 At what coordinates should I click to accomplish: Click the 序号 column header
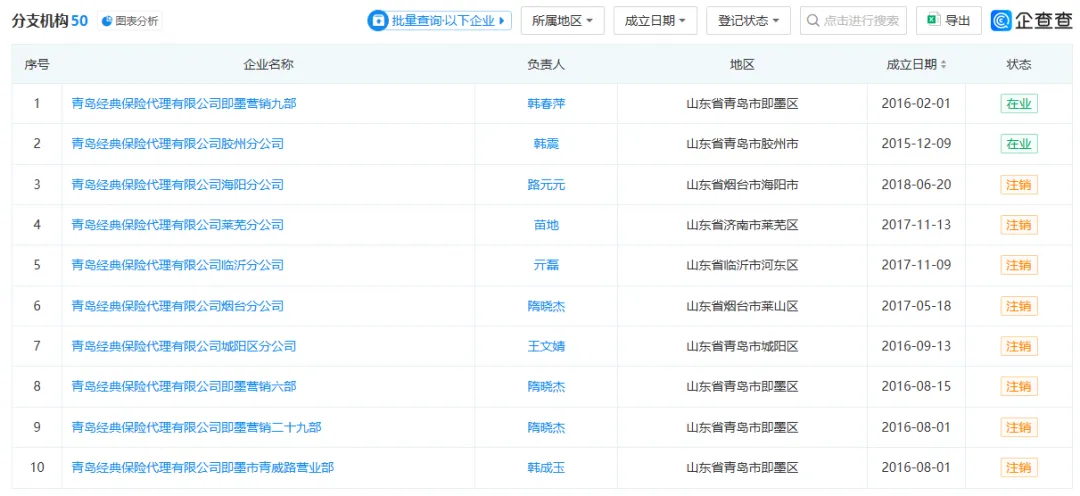click(x=37, y=65)
